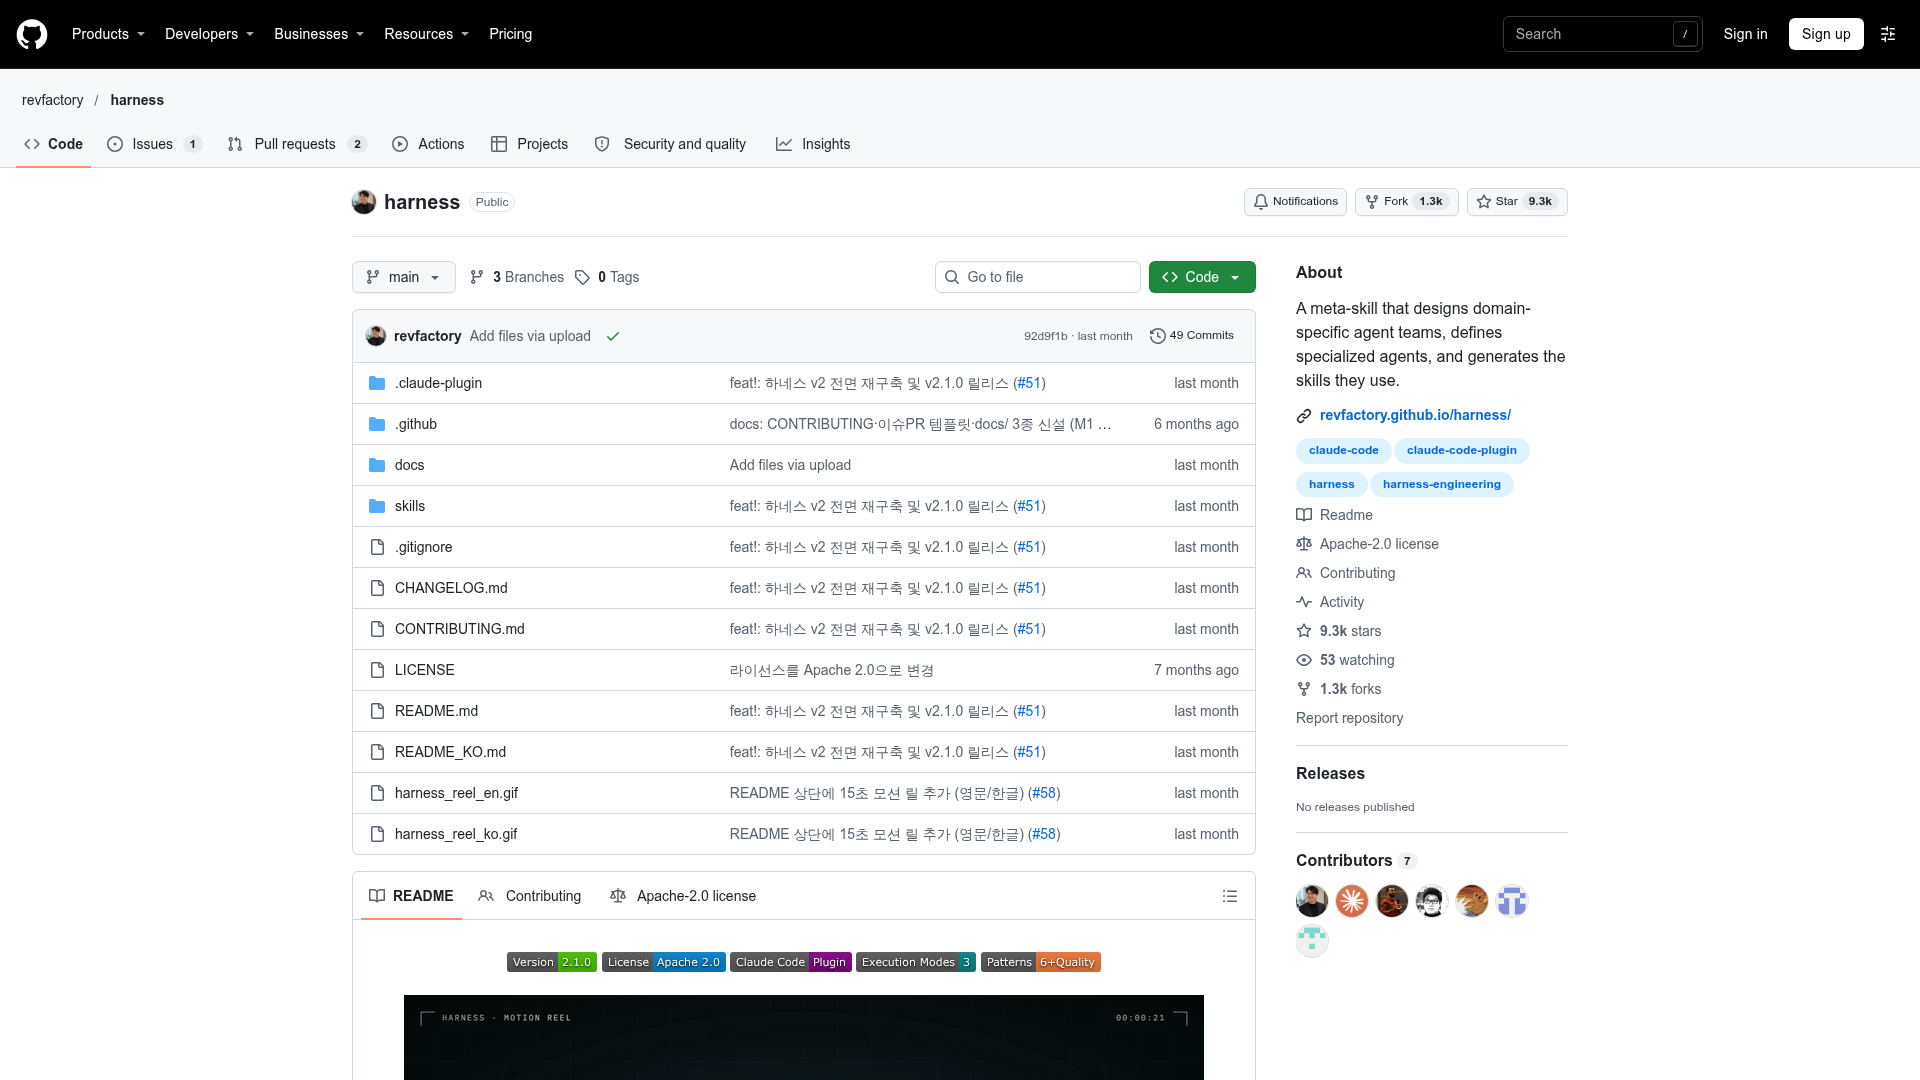Screen dimensions: 1920x1080
Task: View commit history clock icon
Action: [1158, 336]
